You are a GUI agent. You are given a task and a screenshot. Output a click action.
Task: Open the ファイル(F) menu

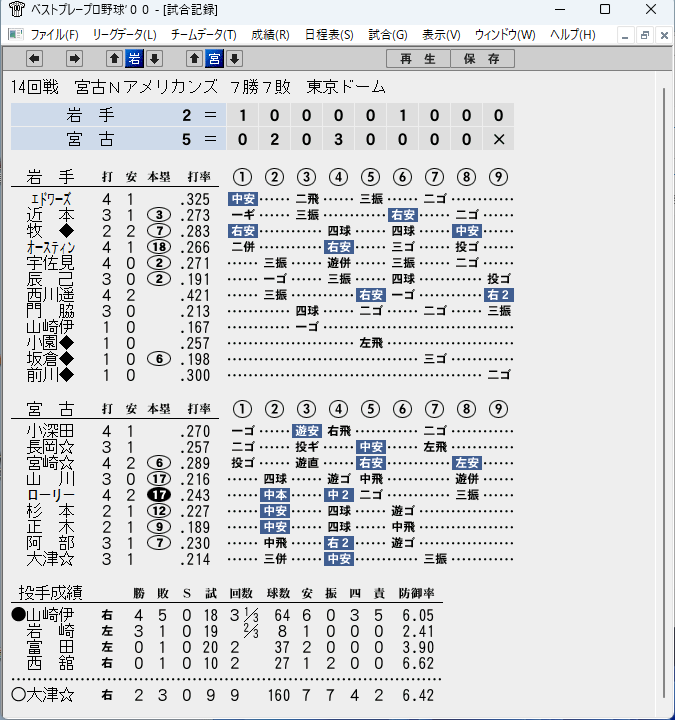point(54,35)
